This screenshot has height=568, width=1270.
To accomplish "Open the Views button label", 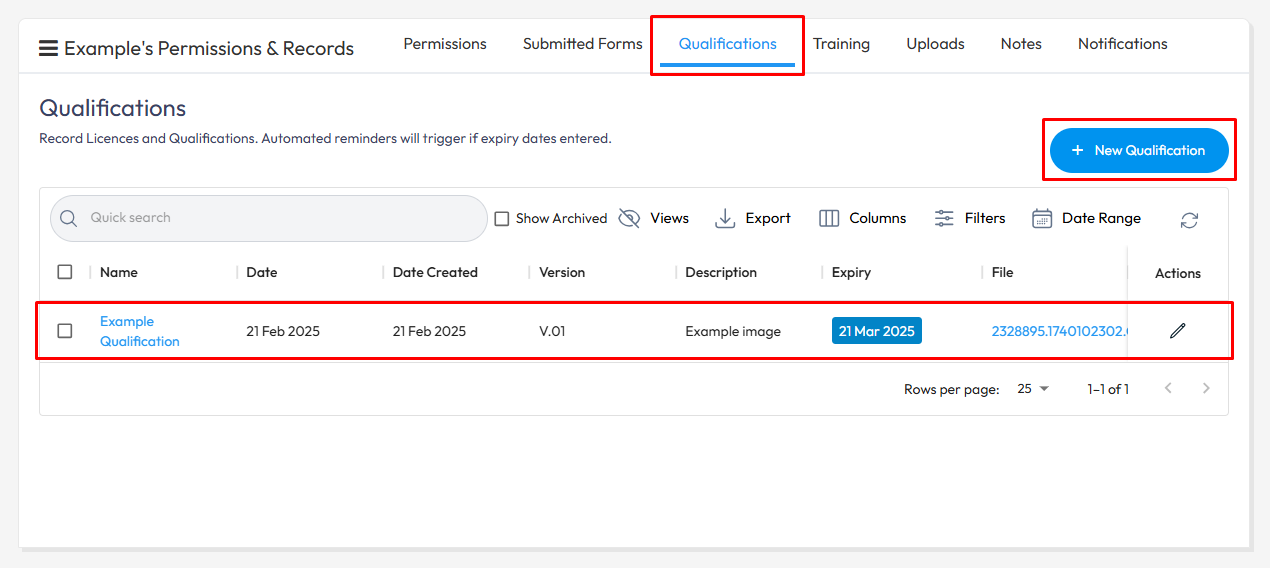I will 669,218.
